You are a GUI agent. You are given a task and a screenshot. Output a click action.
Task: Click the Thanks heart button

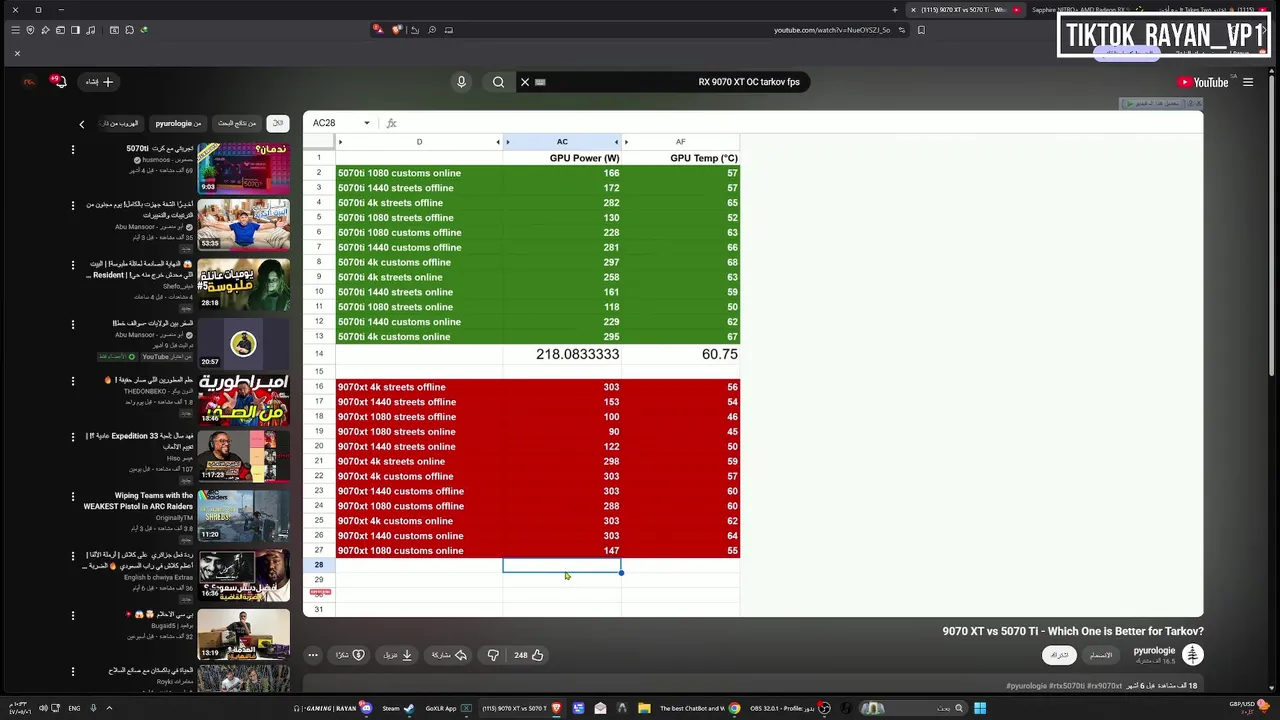pos(350,655)
